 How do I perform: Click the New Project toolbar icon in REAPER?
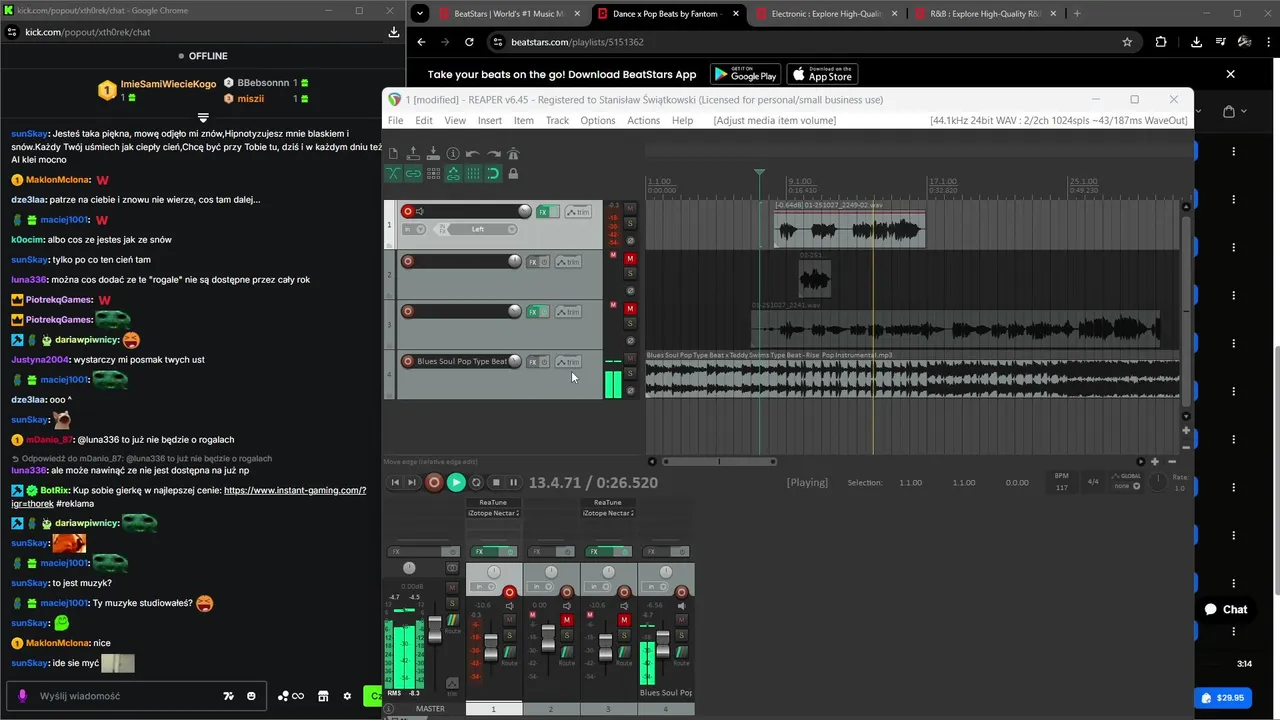[393, 153]
